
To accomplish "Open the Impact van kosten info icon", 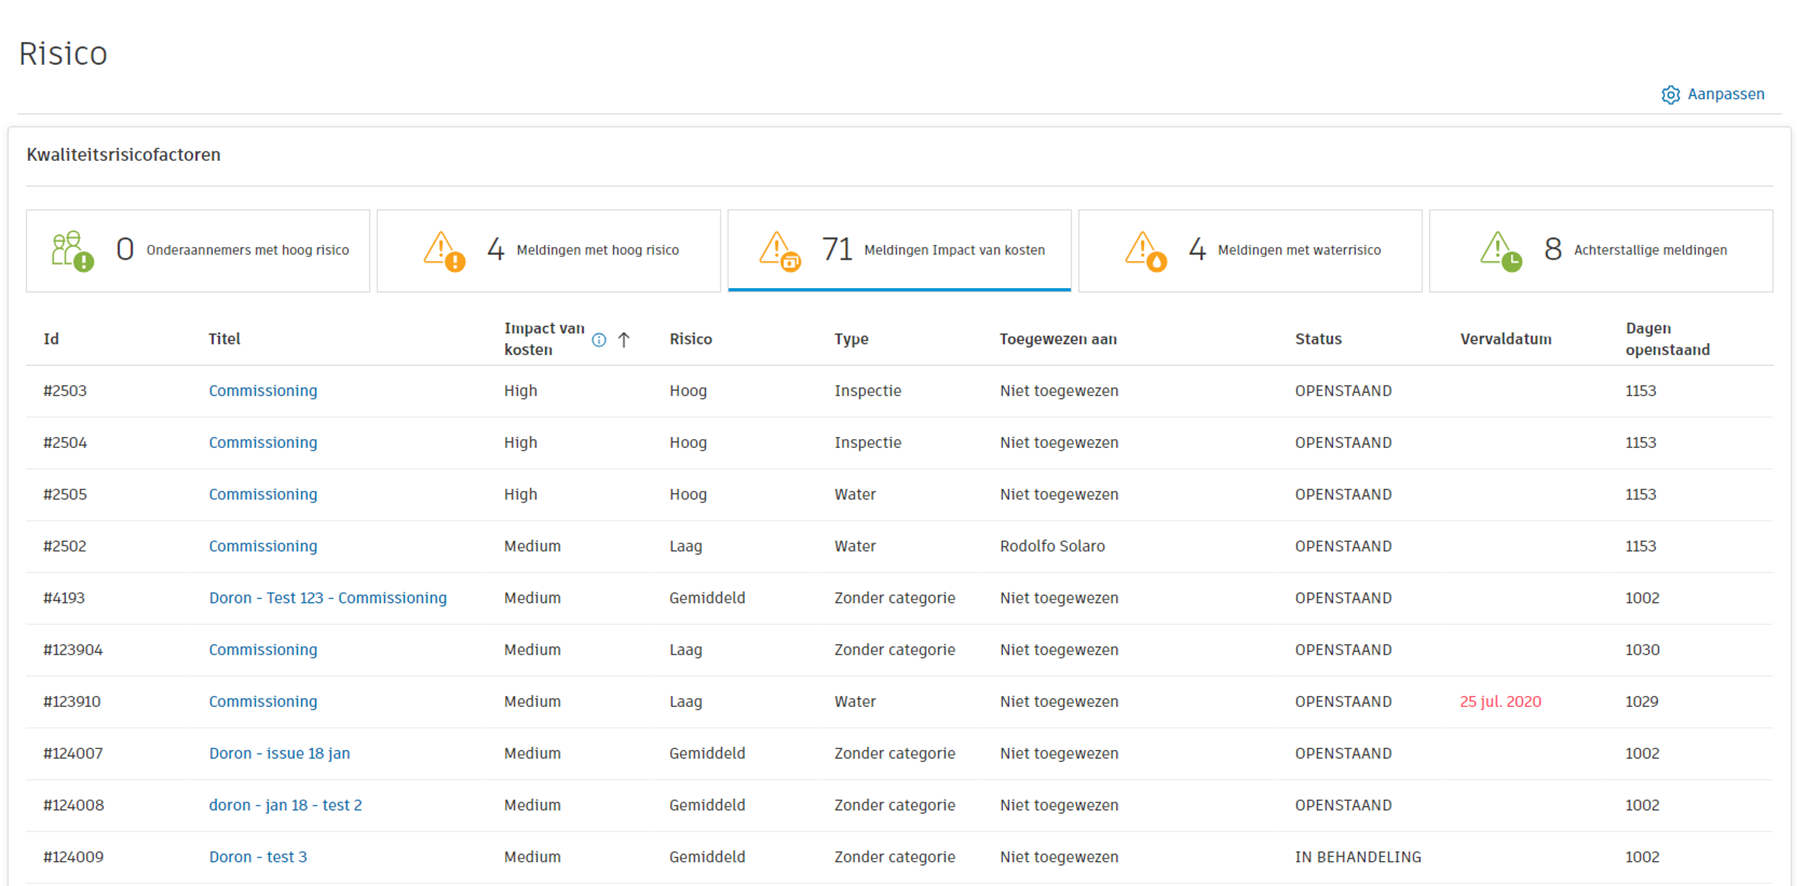I will coord(599,340).
